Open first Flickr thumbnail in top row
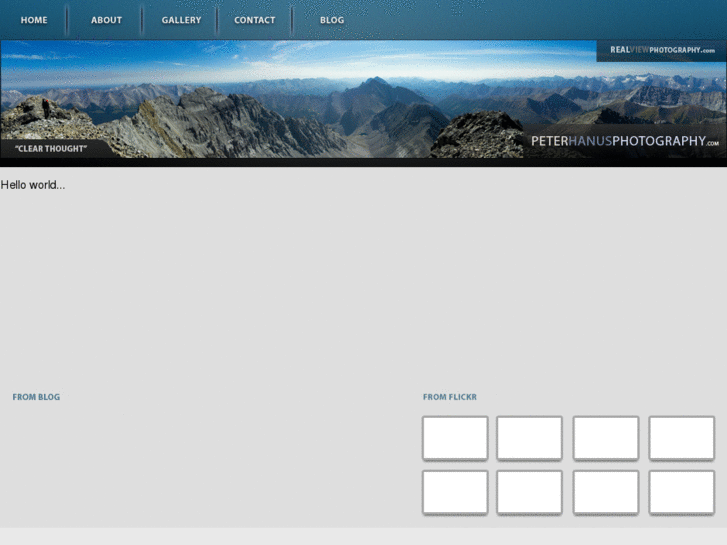This screenshot has height=545, width=727. (x=455, y=438)
